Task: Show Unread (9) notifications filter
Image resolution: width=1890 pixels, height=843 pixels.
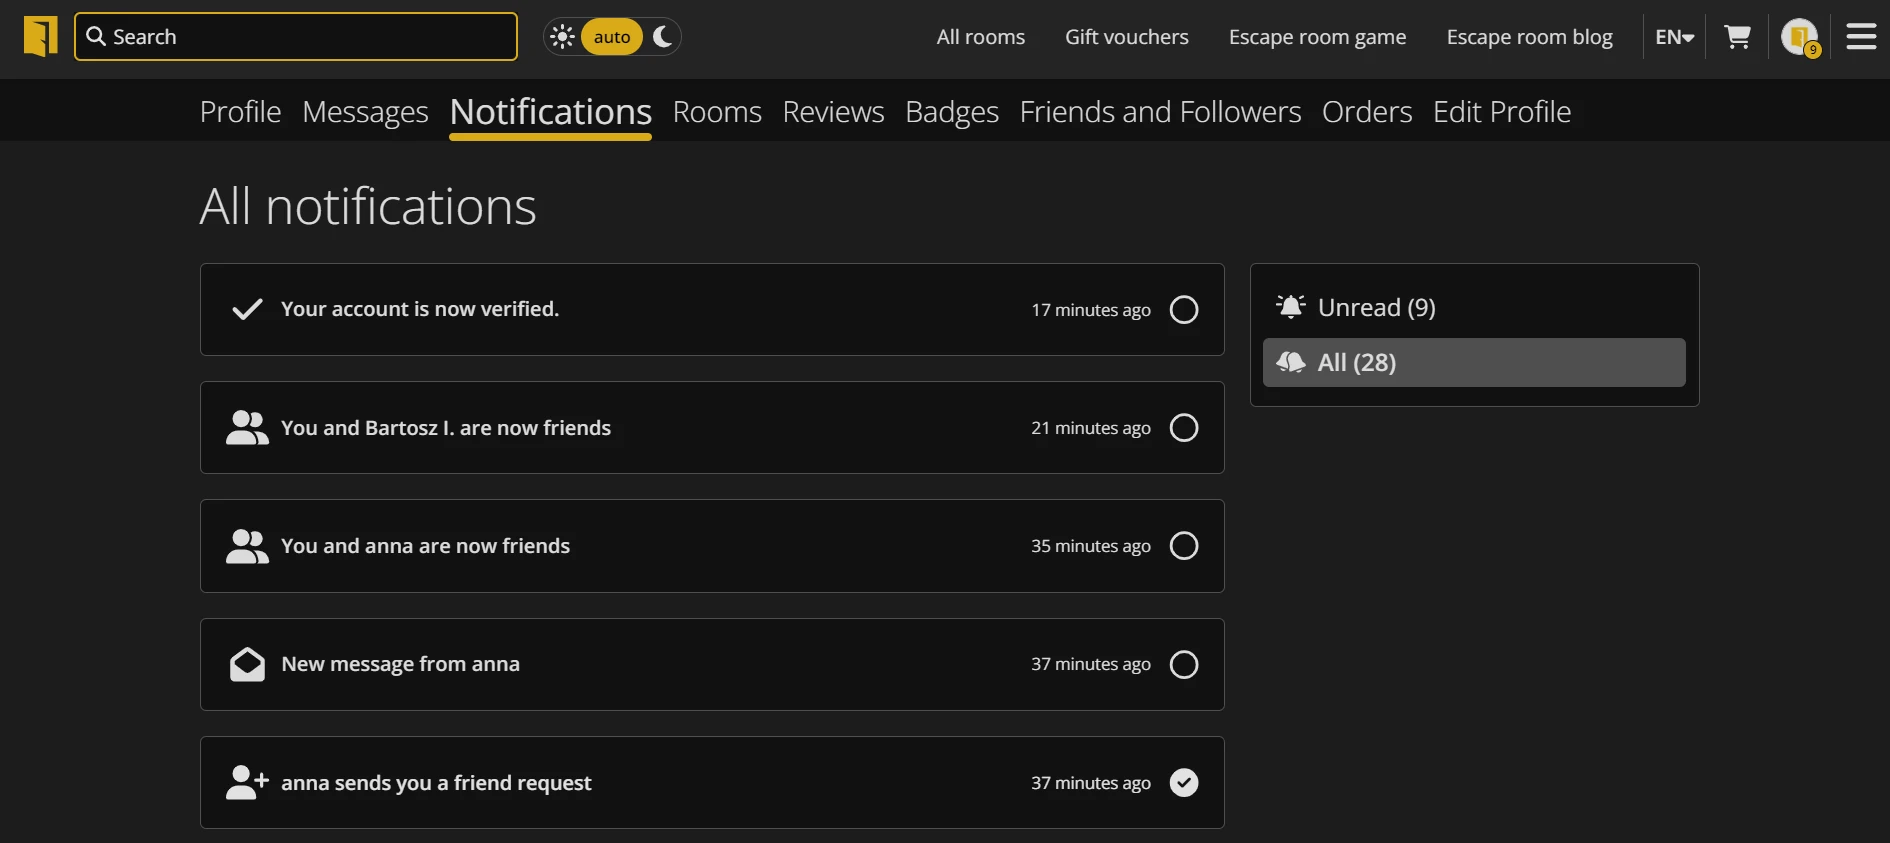Action: [1376, 307]
